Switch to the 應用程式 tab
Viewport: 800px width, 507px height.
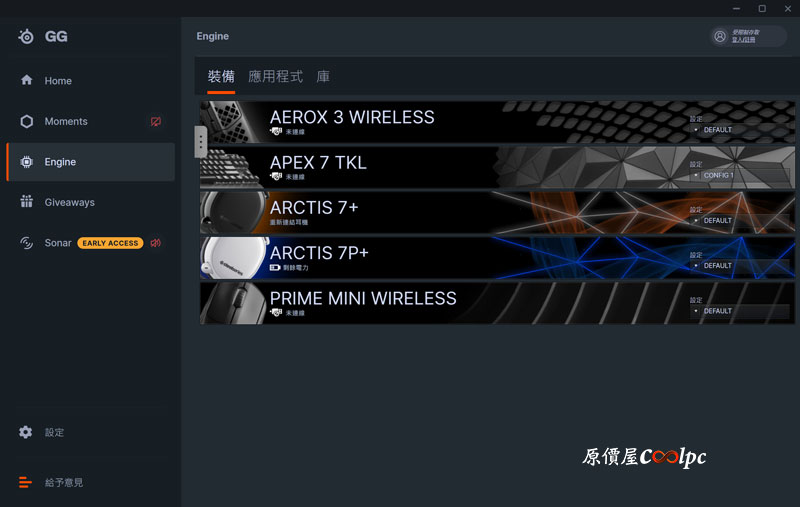coord(276,77)
